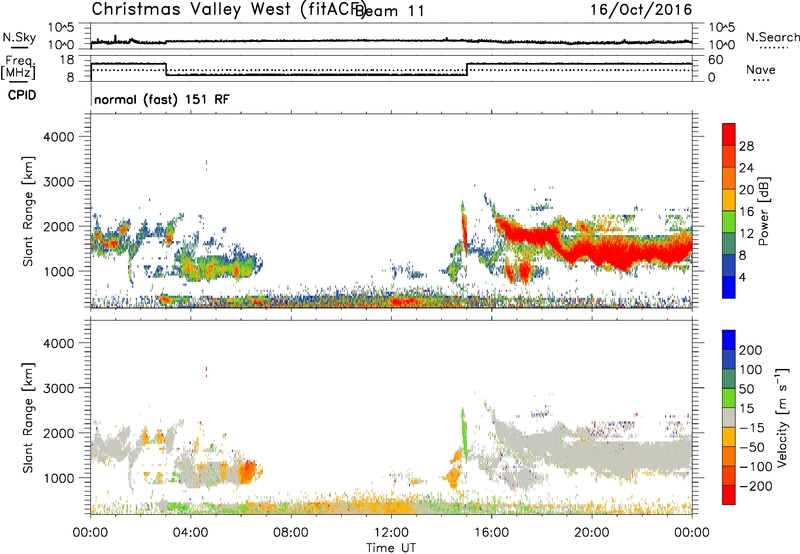Pick the red bottom segment of Velocity color bar
800x554 pixels.
(x=729, y=495)
